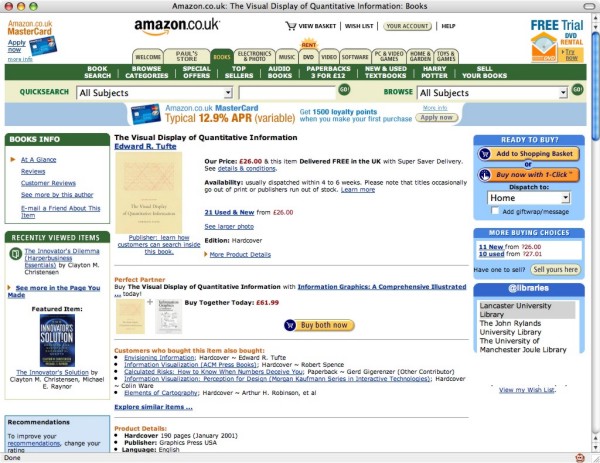Click the page vertical scrollbar thumb
Image resolution: width=600 pixels, height=463 pixels.
click(595, 87)
